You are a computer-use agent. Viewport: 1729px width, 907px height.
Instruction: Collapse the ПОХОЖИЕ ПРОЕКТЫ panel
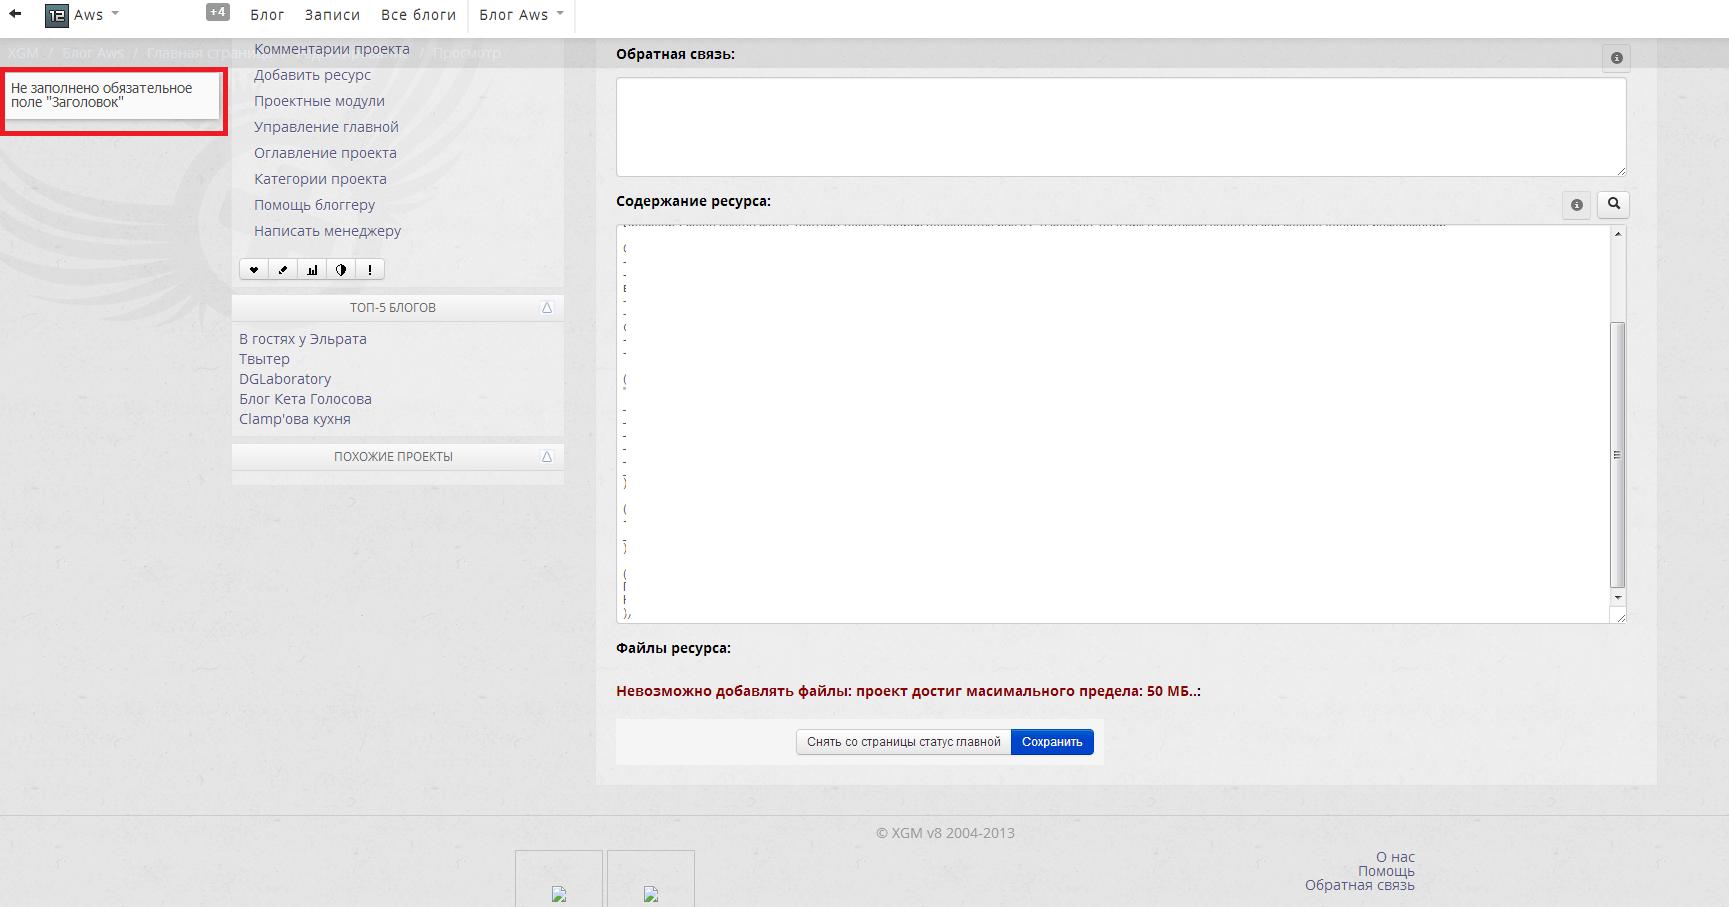point(547,457)
